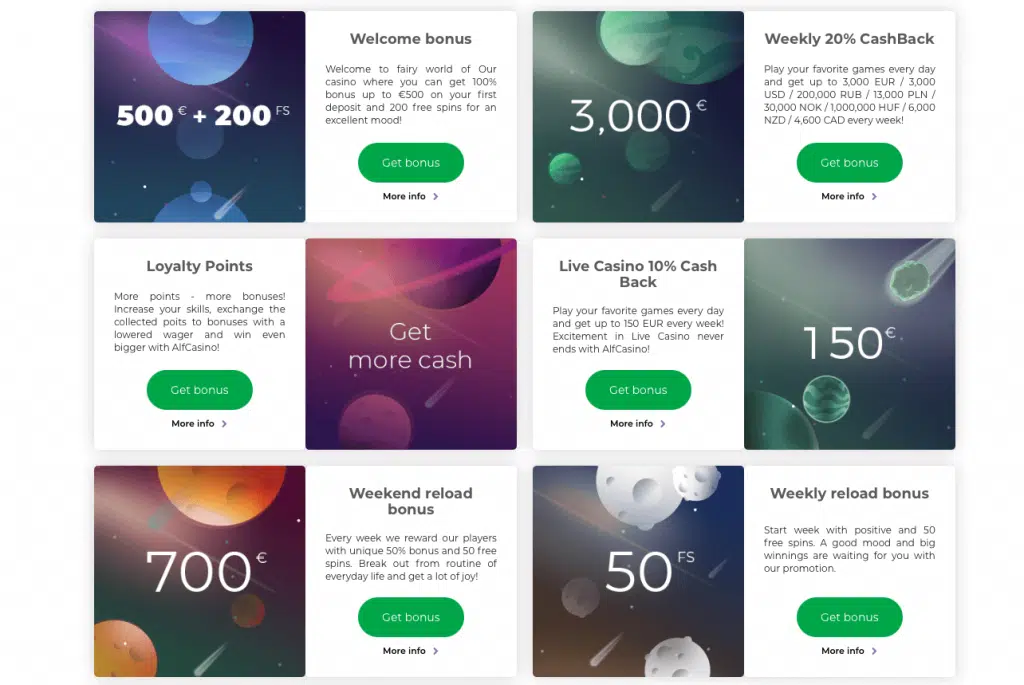Click the chevron under Live Casino 10% Cash Back

tap(664, 424)
